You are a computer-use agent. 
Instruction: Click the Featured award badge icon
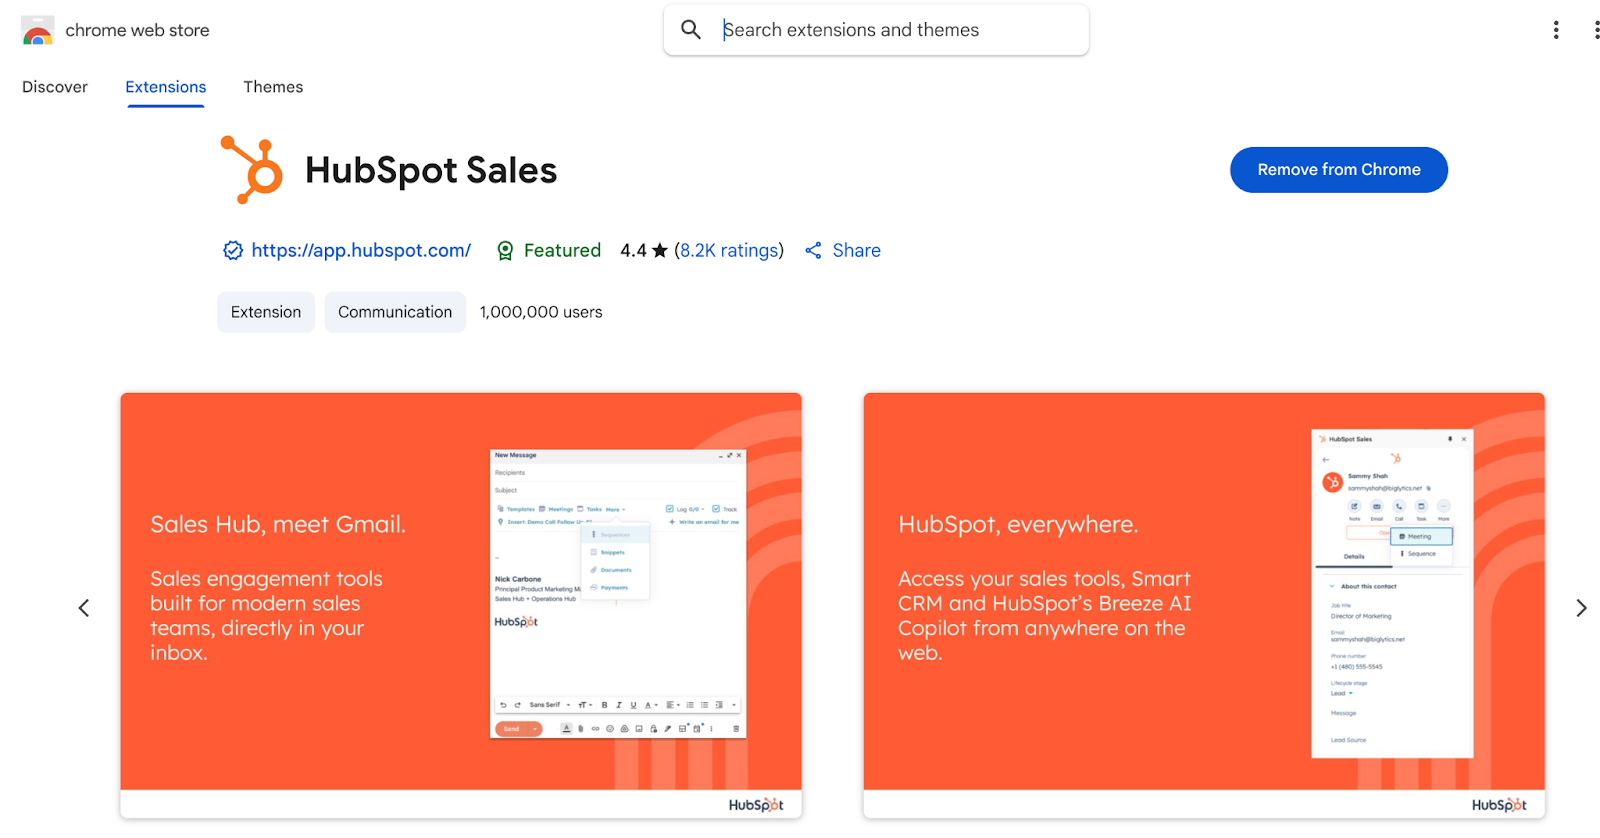tap(506, 251)
